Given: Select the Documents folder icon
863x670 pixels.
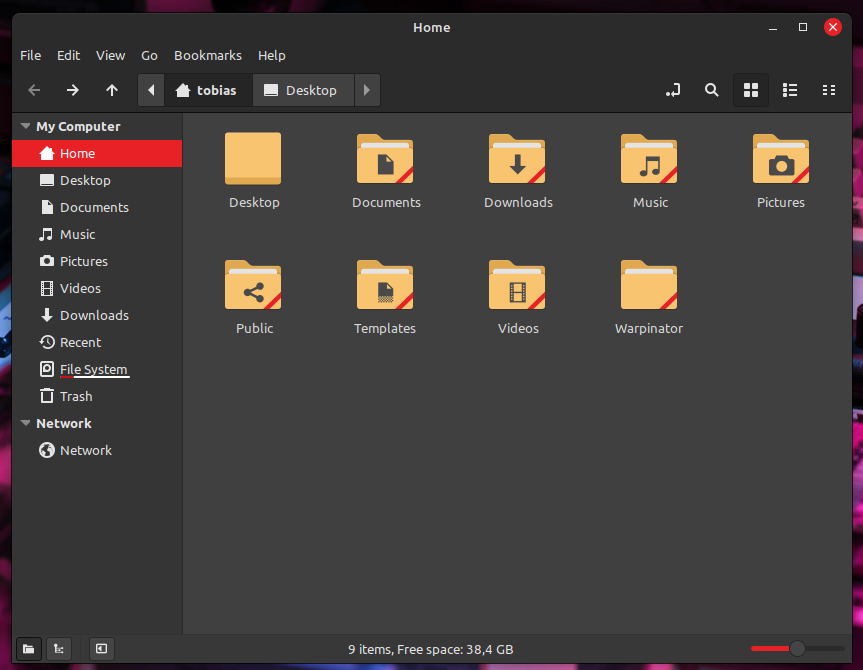Looking at the screenshot, I should click(385, 159).
